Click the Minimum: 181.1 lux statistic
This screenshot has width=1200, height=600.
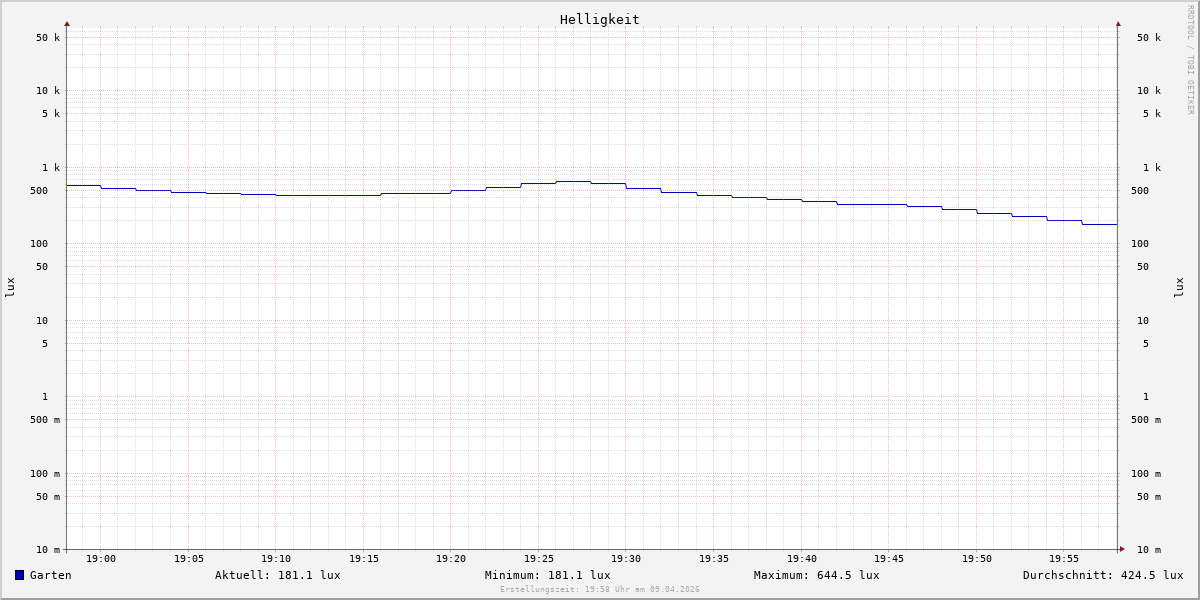[547, 575]
